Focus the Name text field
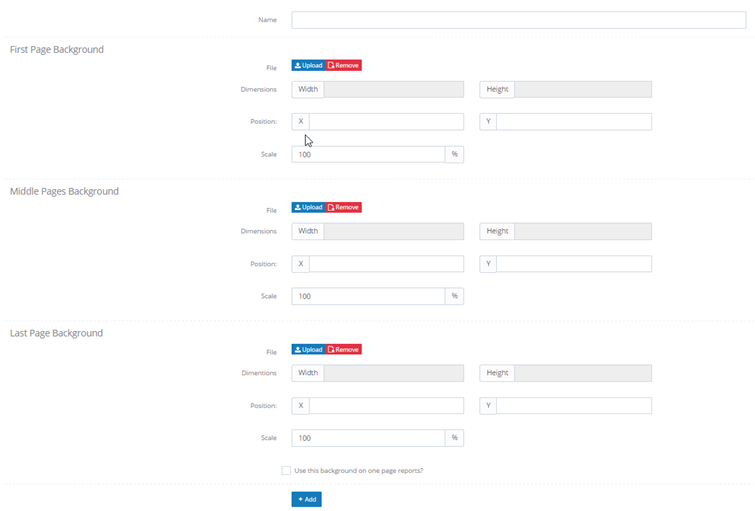 (x=519, y=20)
